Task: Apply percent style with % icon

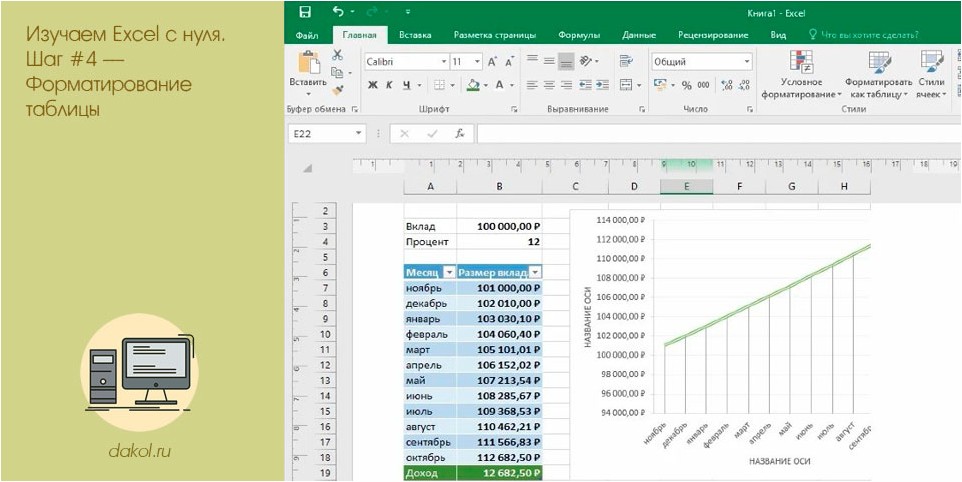Action: (x=687, y=85)
